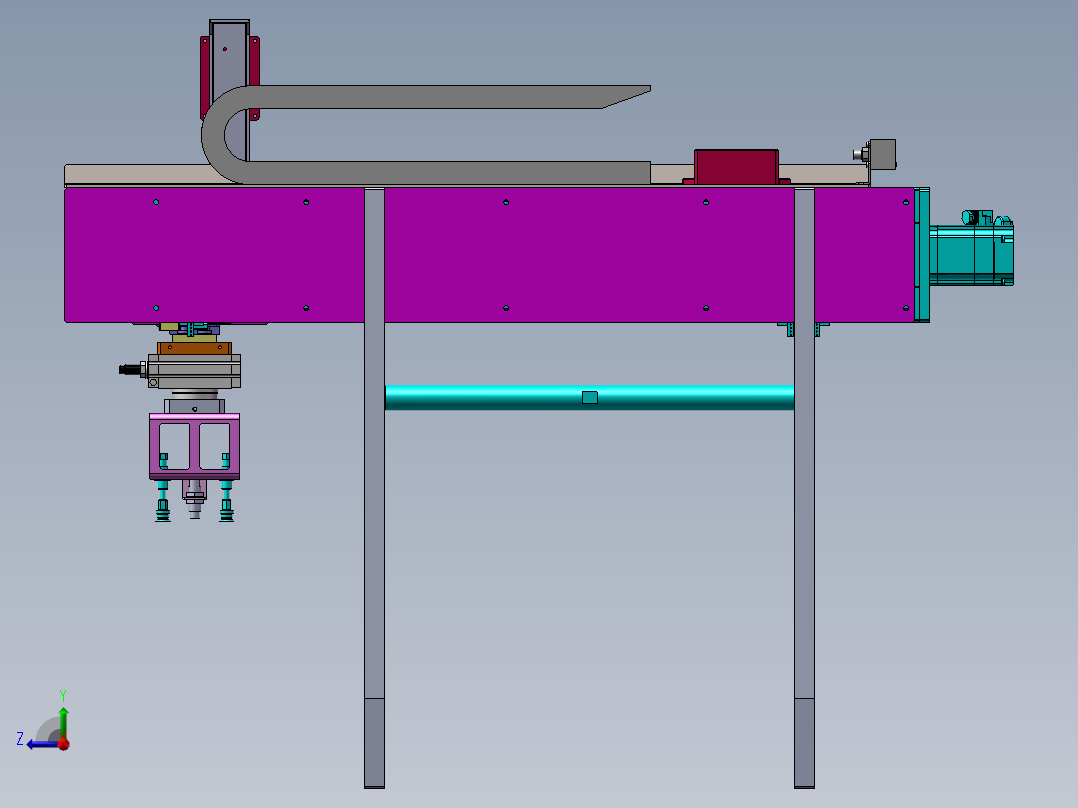
Task: Select the dark red carriage block on rail
Action: pos(736,167)
